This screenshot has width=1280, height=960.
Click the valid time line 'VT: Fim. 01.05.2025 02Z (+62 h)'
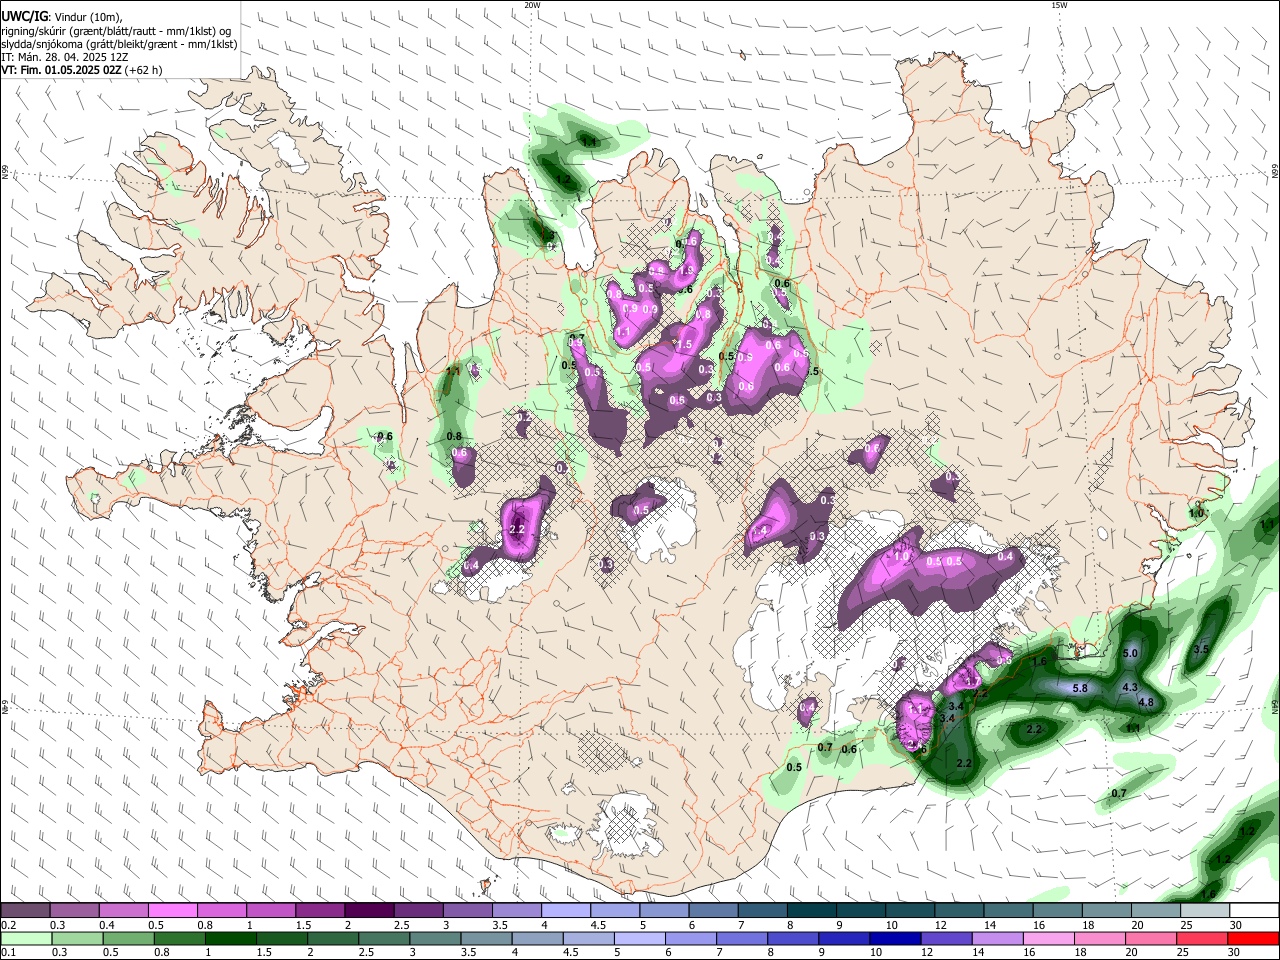click(x=81, y=70)
